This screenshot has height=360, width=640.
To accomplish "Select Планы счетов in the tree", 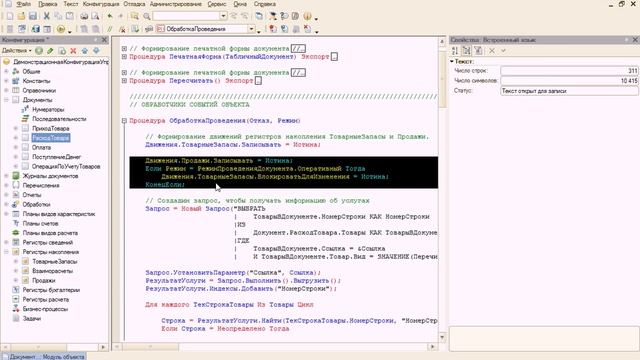I will [x=40, y=223].
